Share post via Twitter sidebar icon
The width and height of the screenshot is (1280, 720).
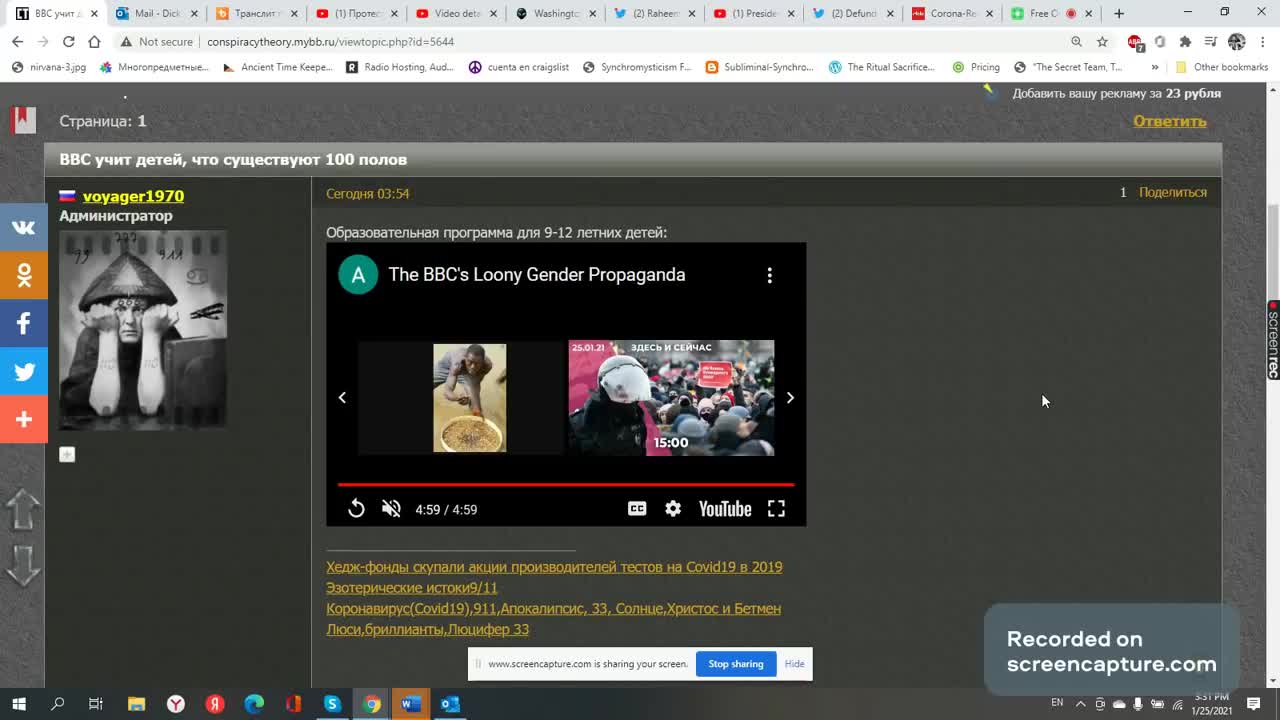click(24, 371)
